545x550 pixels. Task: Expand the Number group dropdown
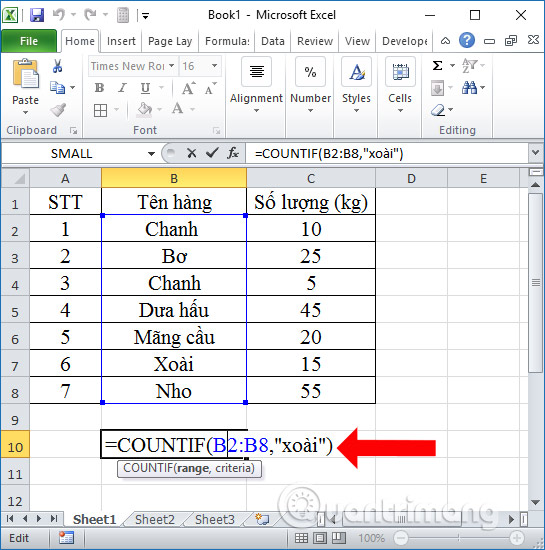tap(310, 110)
